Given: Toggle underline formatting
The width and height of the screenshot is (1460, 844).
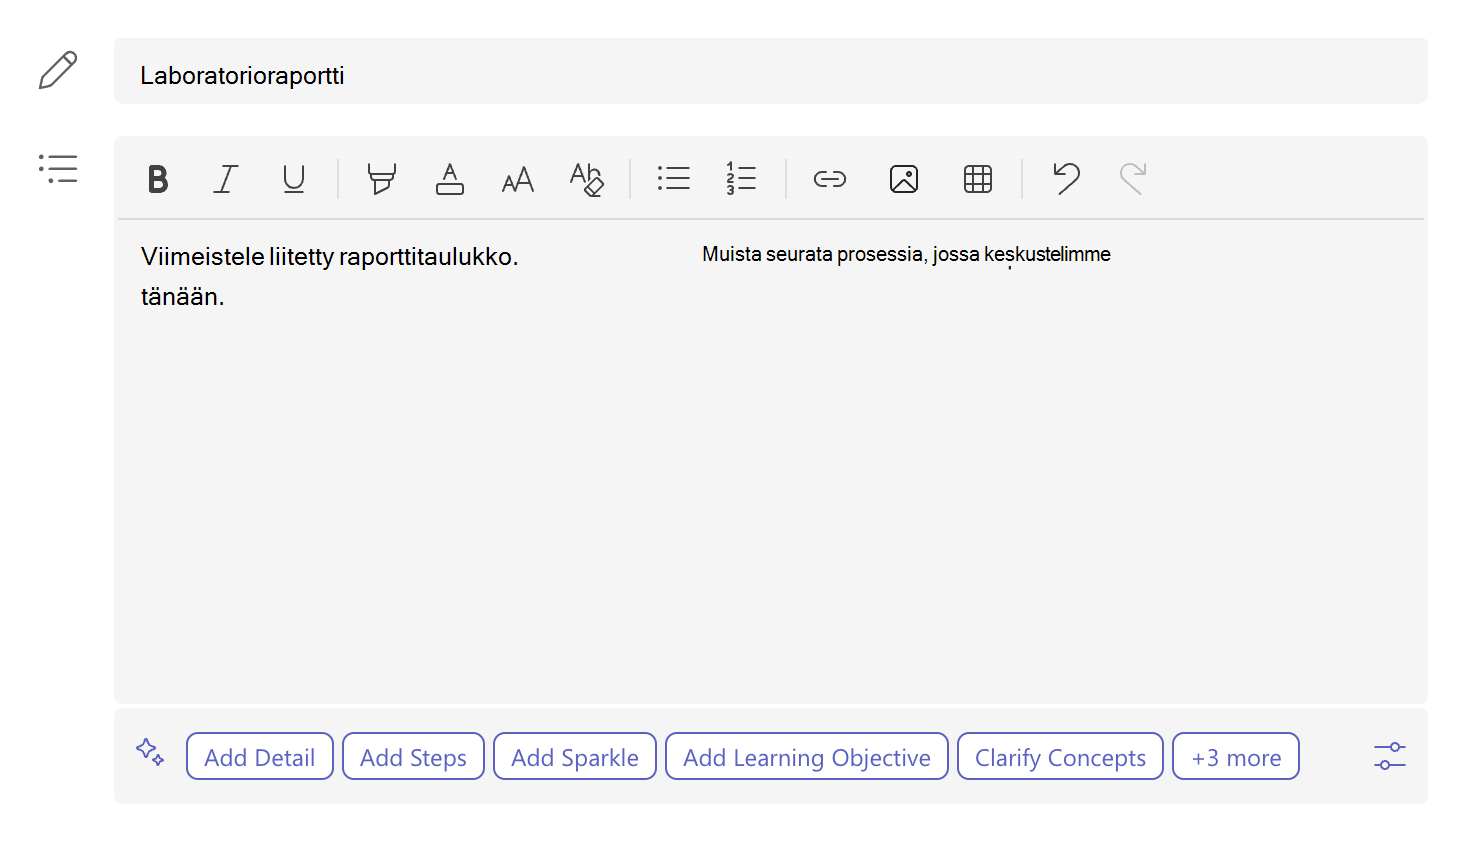Looking at the screenshot, I should click(294, 179).
